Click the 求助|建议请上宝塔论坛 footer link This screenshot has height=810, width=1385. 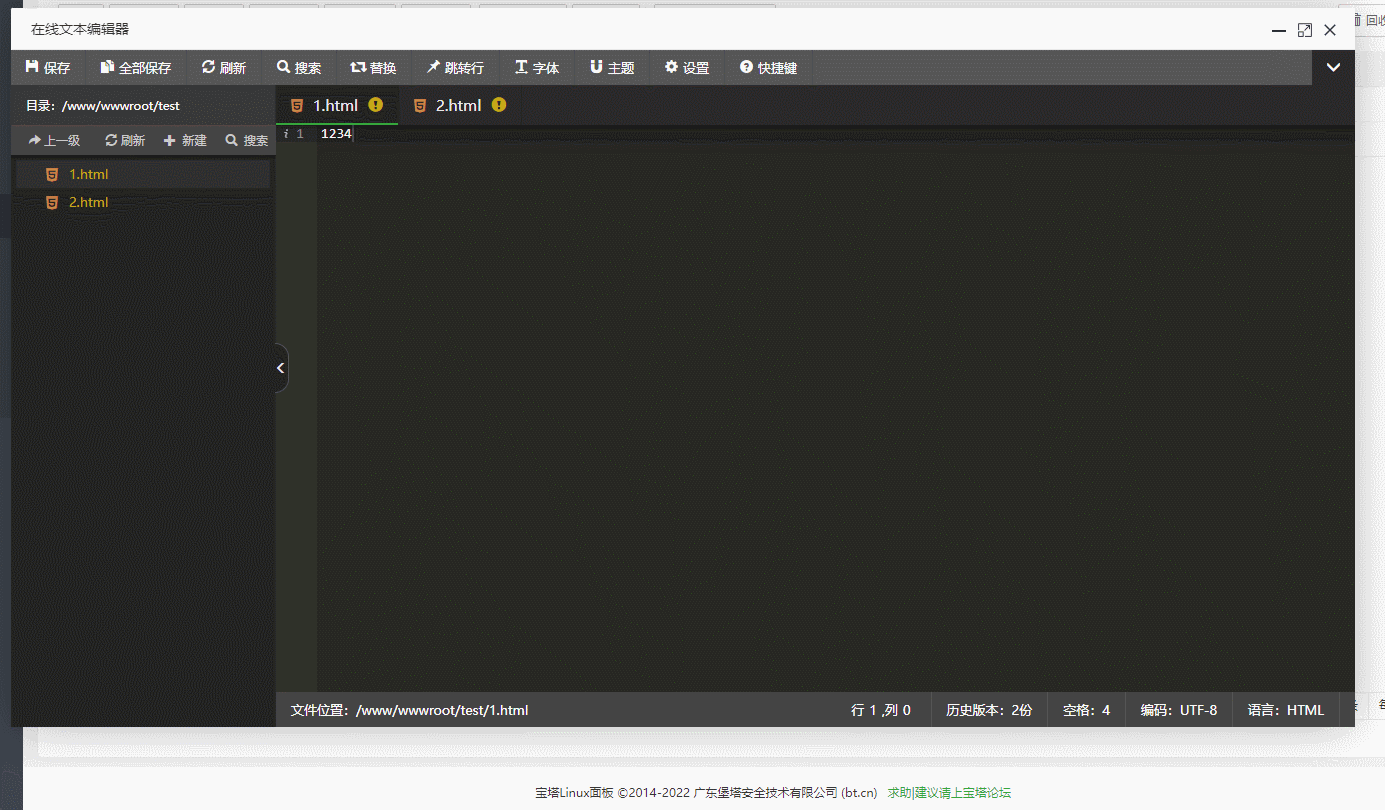949,793
